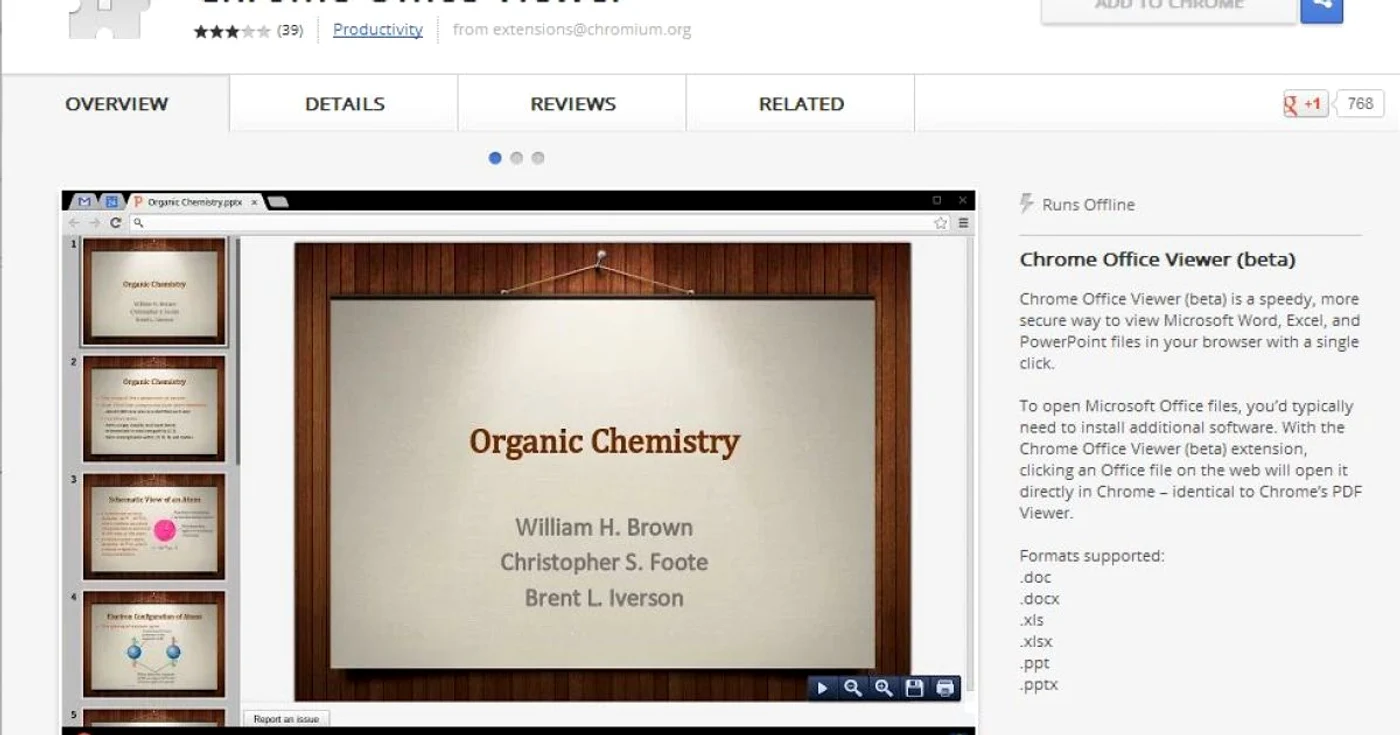This screenshot has height=735, width=1400.
Task: Click the print icon in viewer toolbar
Action: coord(945,688)
